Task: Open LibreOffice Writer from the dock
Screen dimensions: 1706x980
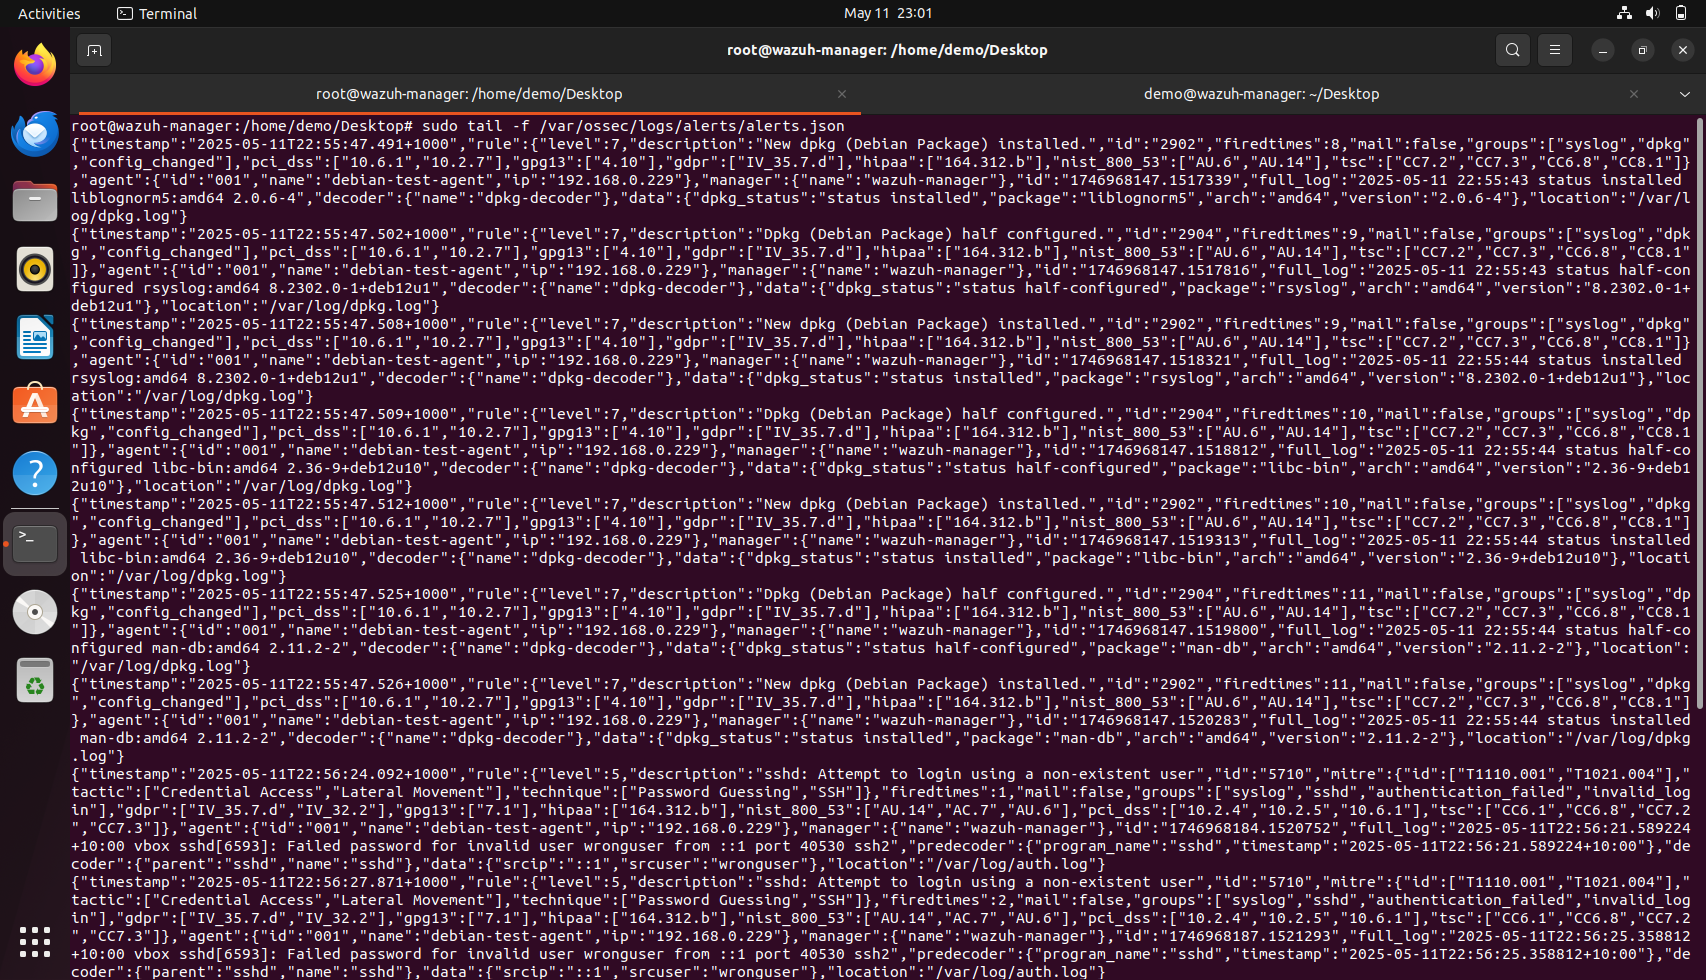Action: [35, 337]
